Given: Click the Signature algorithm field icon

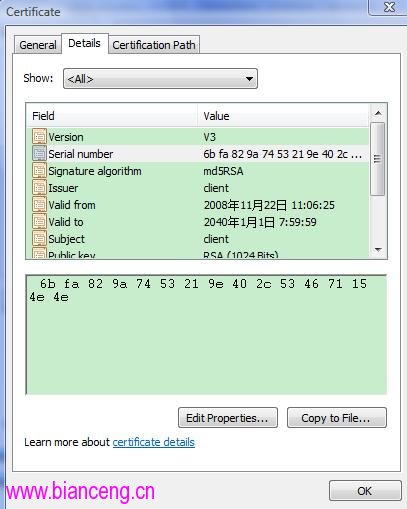Looking at the screenshot, I should point(39,171).
